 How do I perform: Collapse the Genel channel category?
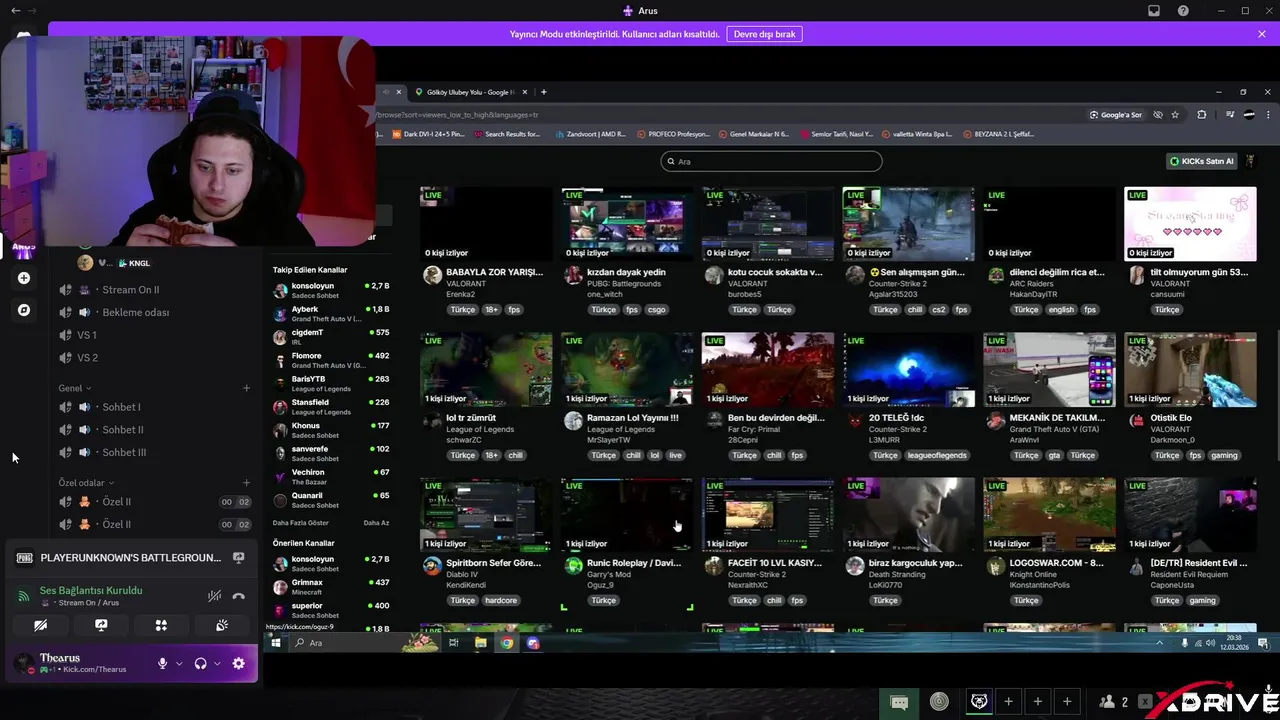75,388
